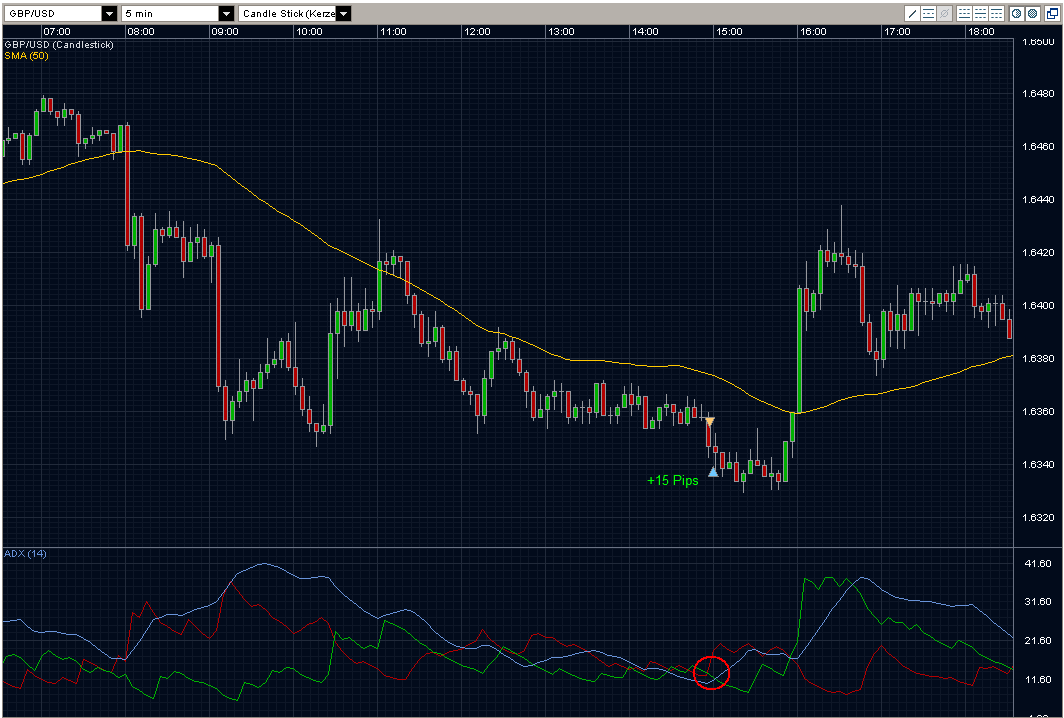This screenshot has height=718, width=1064.
Task: Click the ADX (14) indicator label
Action: point(25,554)
